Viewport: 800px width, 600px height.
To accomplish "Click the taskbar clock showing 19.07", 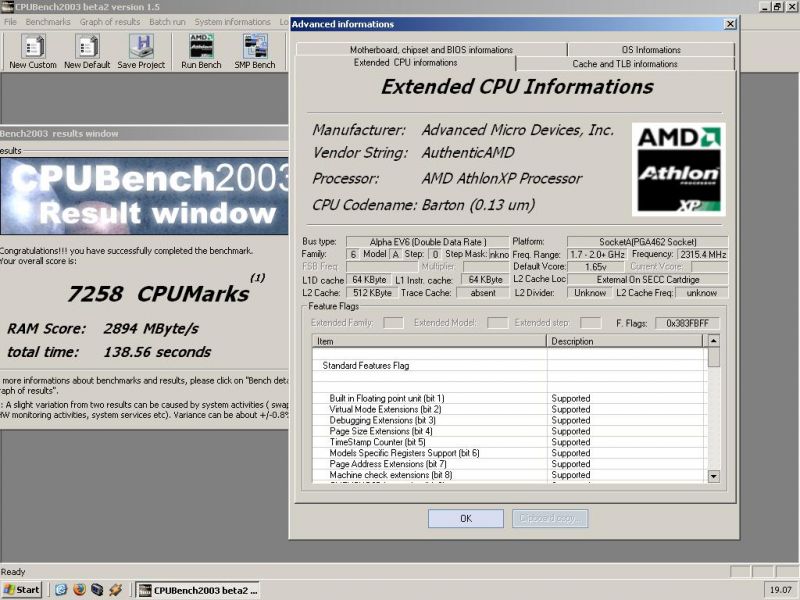I will (x=780, y=590).
